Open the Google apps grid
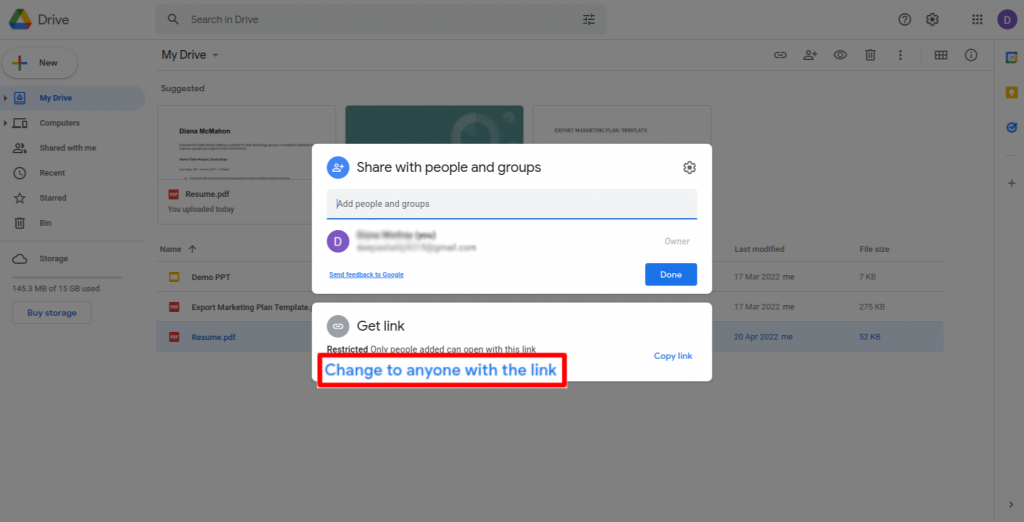1024x522 pixels. pos(977,19)
